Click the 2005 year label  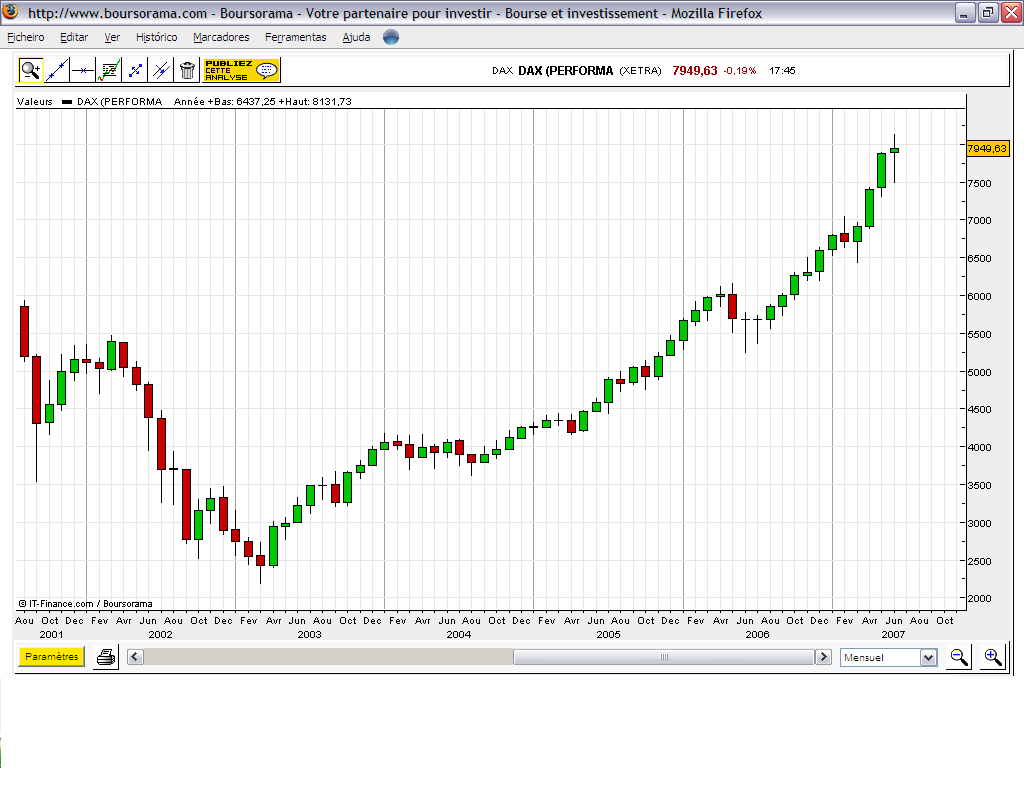coord(609,634)
